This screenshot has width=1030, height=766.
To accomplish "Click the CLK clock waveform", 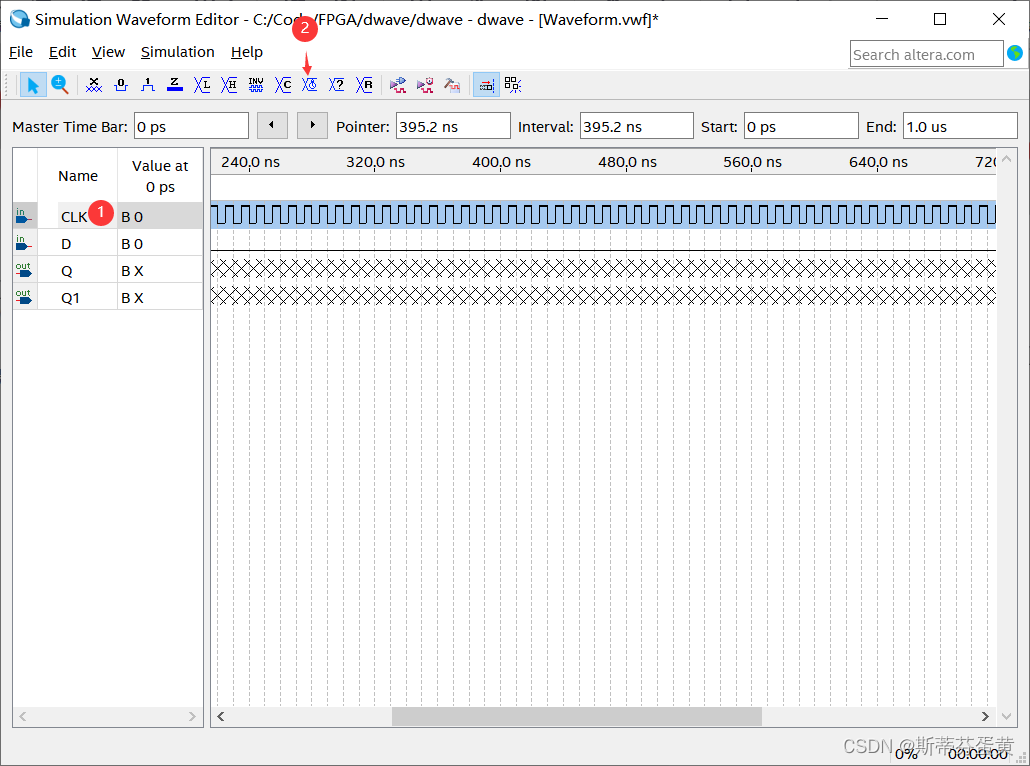I will [x=603, y=215].
